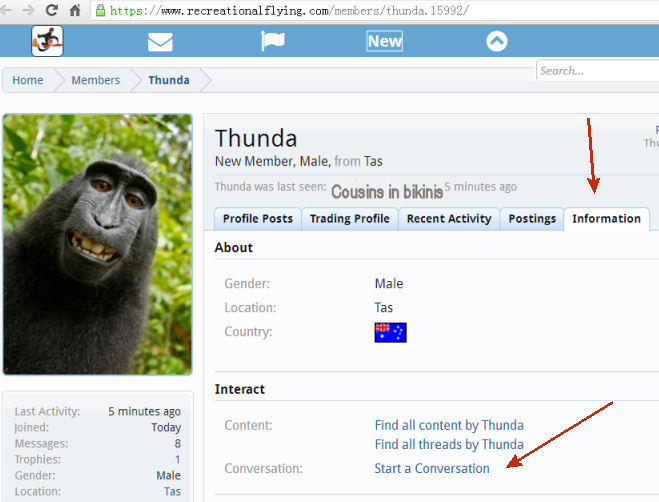
Task: Click the 5 minutes ago text in sidebar
Action: pos(144,412)
